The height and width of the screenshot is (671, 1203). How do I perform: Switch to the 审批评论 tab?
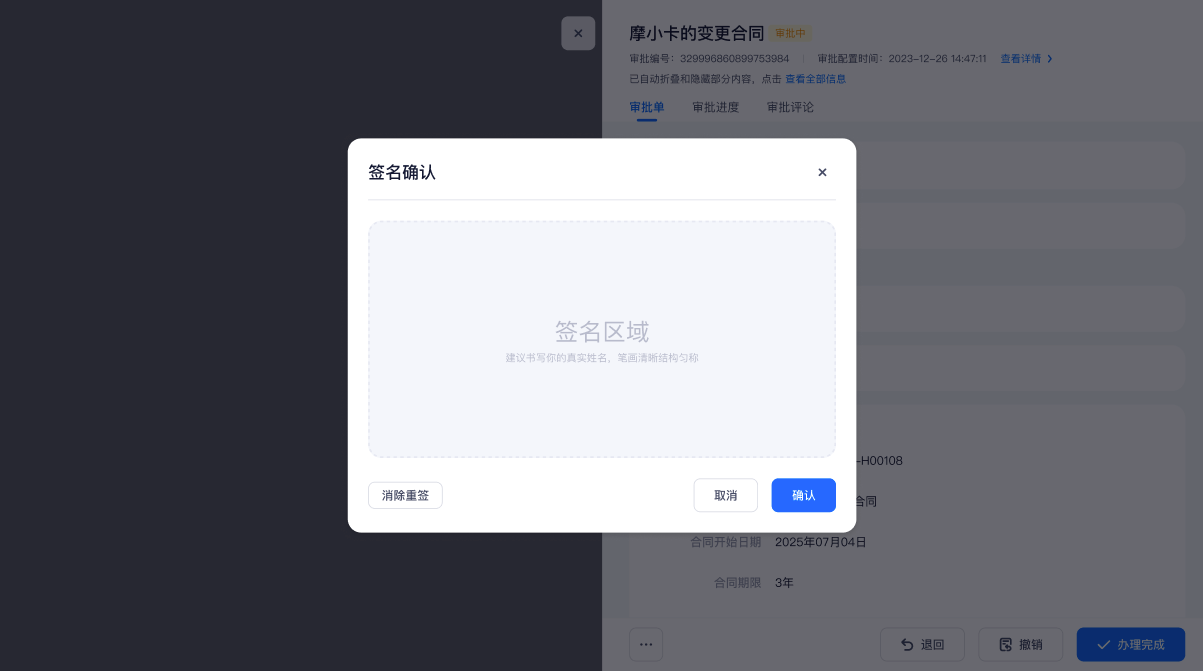tap(790, 107)
